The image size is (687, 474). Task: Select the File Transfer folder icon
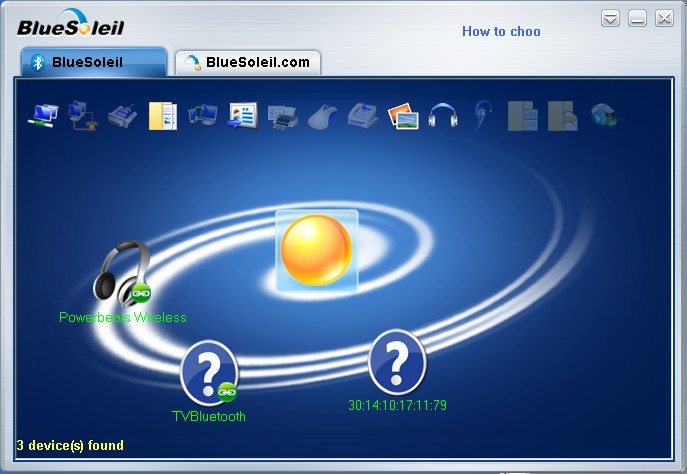point(163,116)
